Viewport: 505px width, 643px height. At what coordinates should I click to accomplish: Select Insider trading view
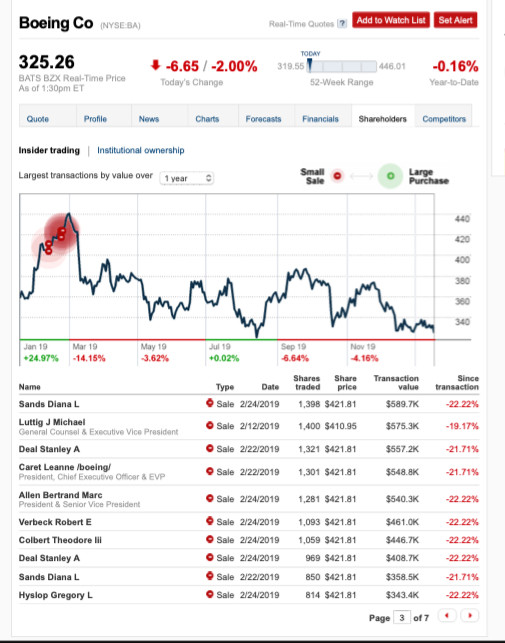(x=49, y=150)
